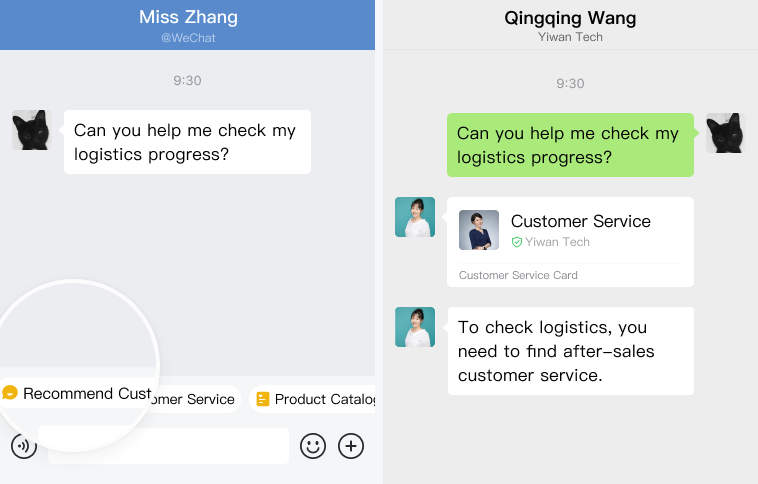This screenshot has width=758, height=484.
Task: Select the green logistics progress message bubble
Action: (x=570, y=145)
